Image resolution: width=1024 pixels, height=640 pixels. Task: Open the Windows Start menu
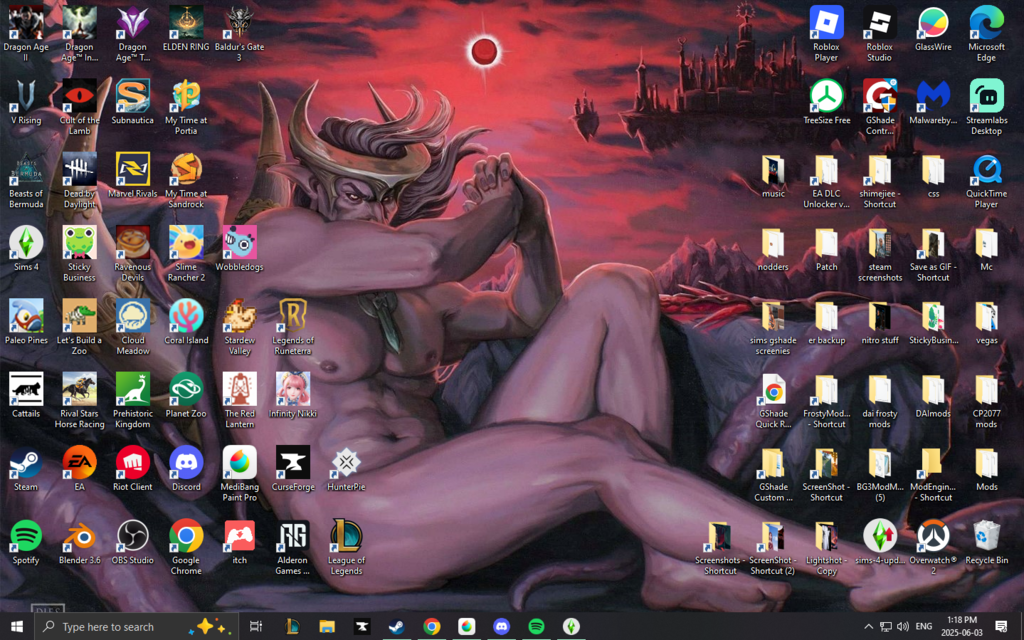point(16,626)
